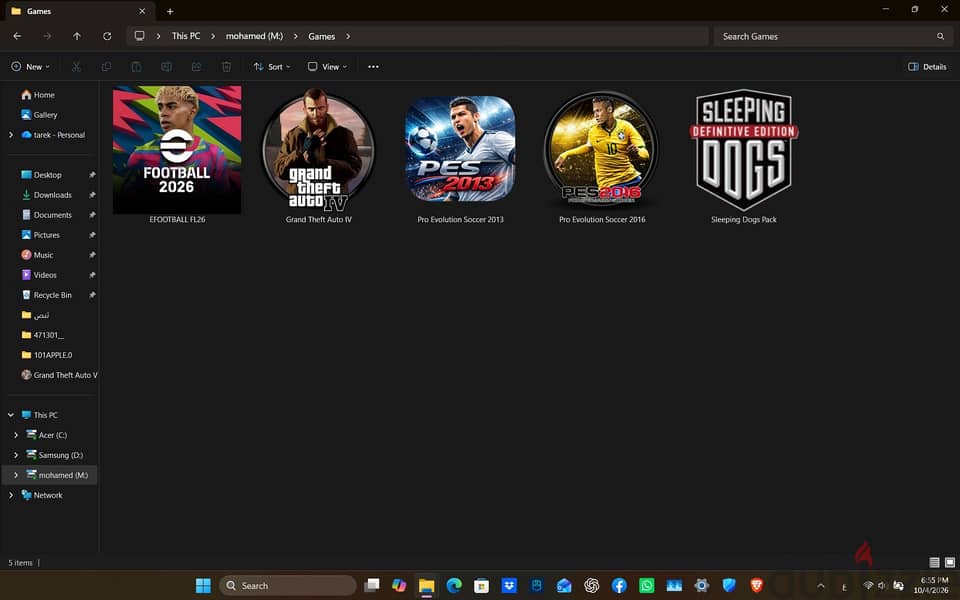The height and width of the screenshot is (600, 960).
Task: Click the PC monitor icon in address bar
Action: (x=140, y=36)
